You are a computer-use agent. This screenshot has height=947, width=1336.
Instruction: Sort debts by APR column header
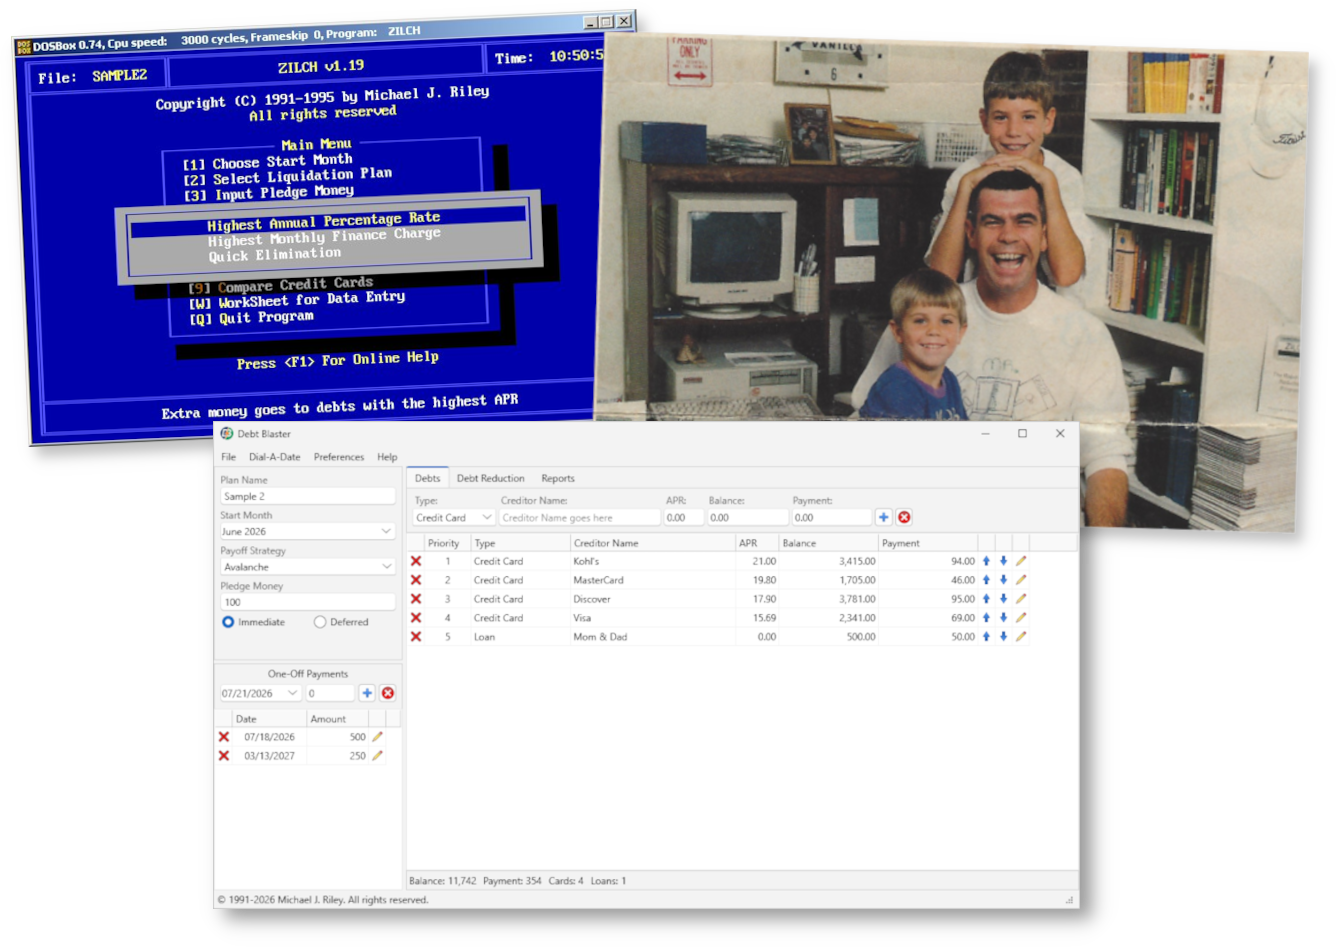[756, 543]
